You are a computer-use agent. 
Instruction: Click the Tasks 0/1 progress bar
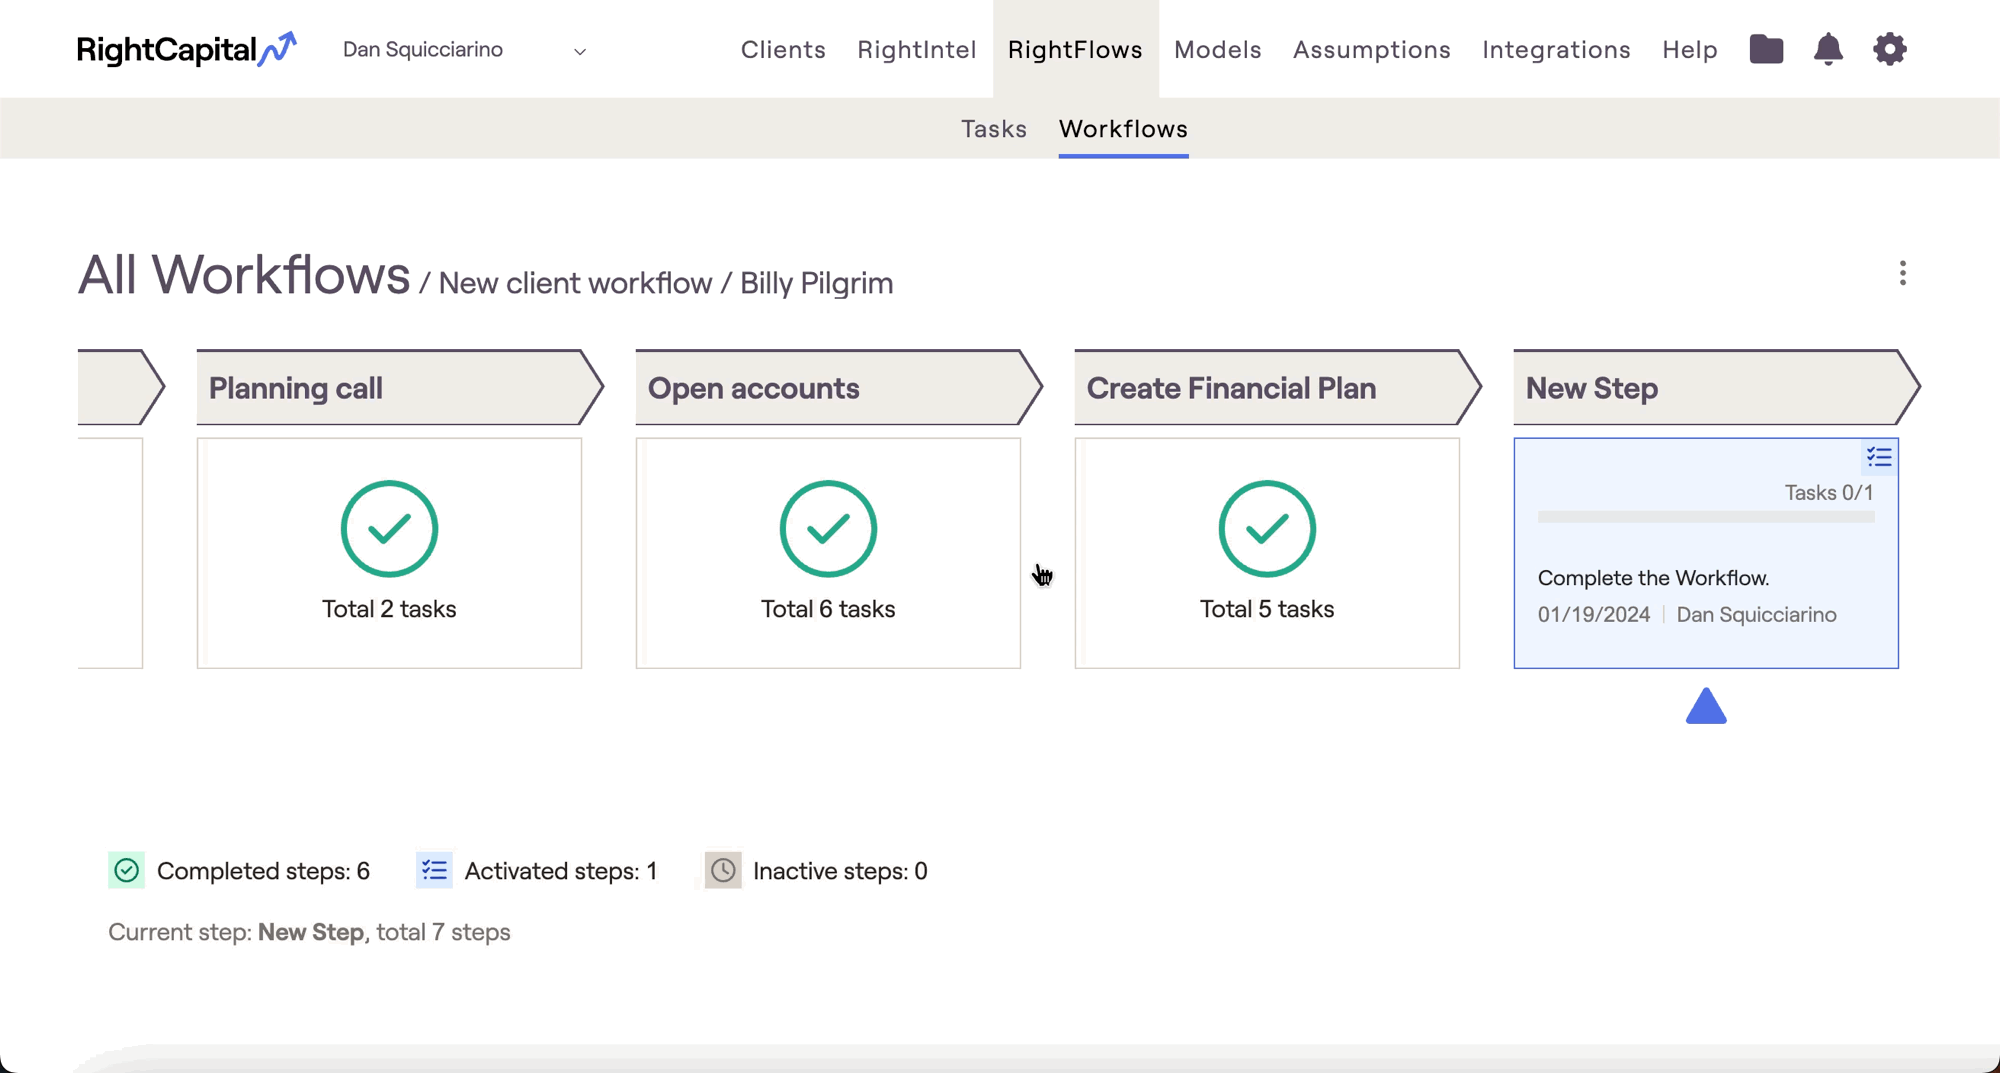[1705, 517]
